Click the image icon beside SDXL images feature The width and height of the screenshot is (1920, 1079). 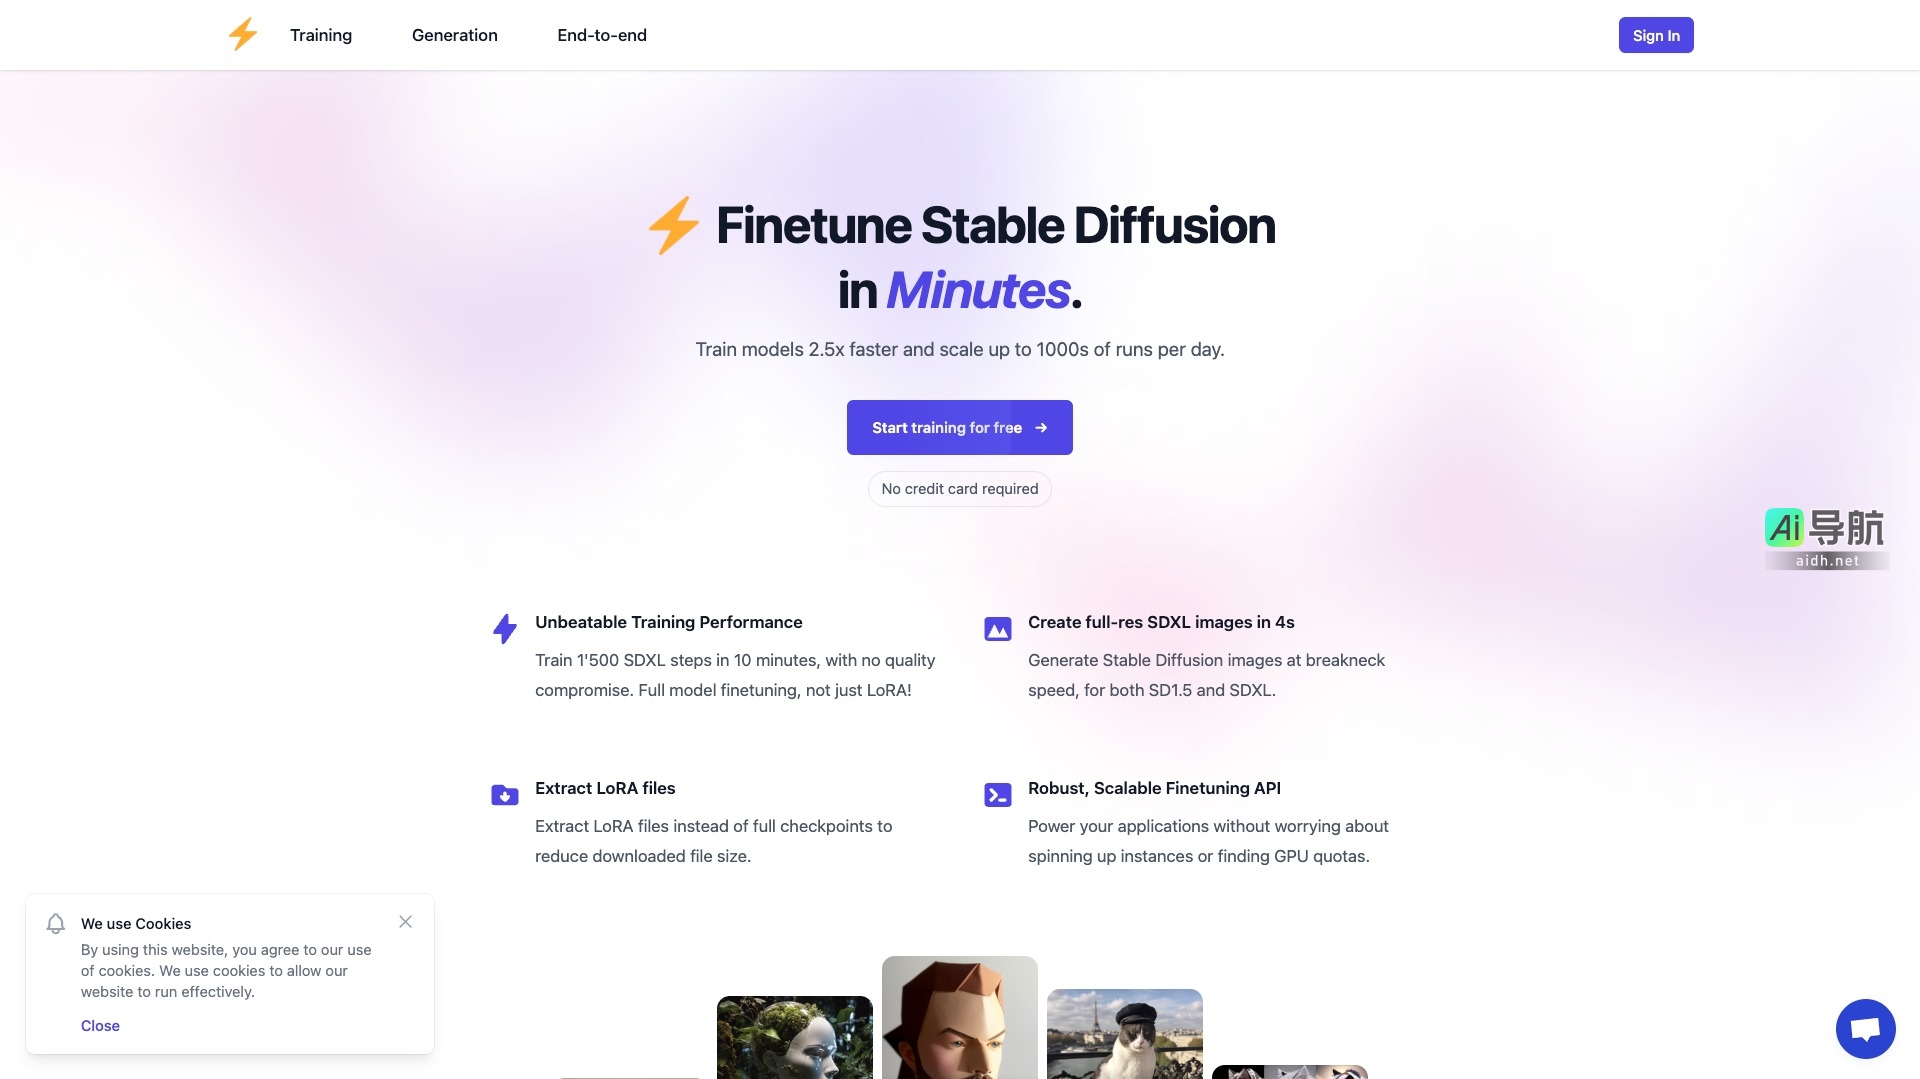[x=998, y=628]
